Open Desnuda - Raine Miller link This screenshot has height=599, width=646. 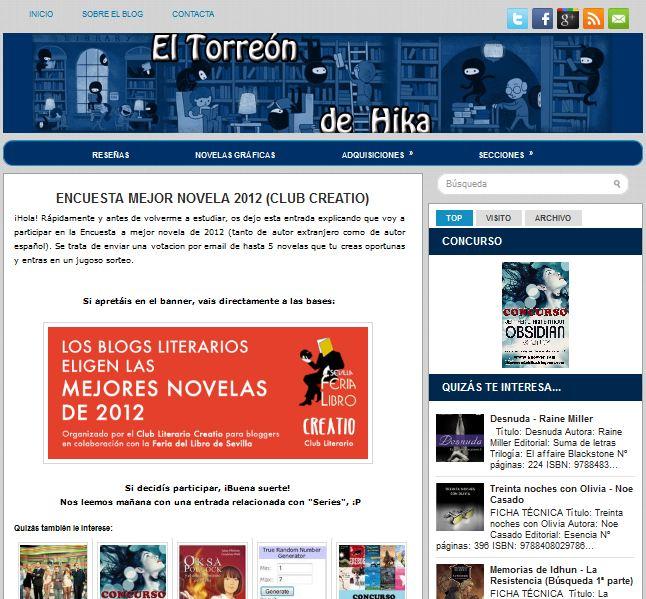(x=541, y=419)
